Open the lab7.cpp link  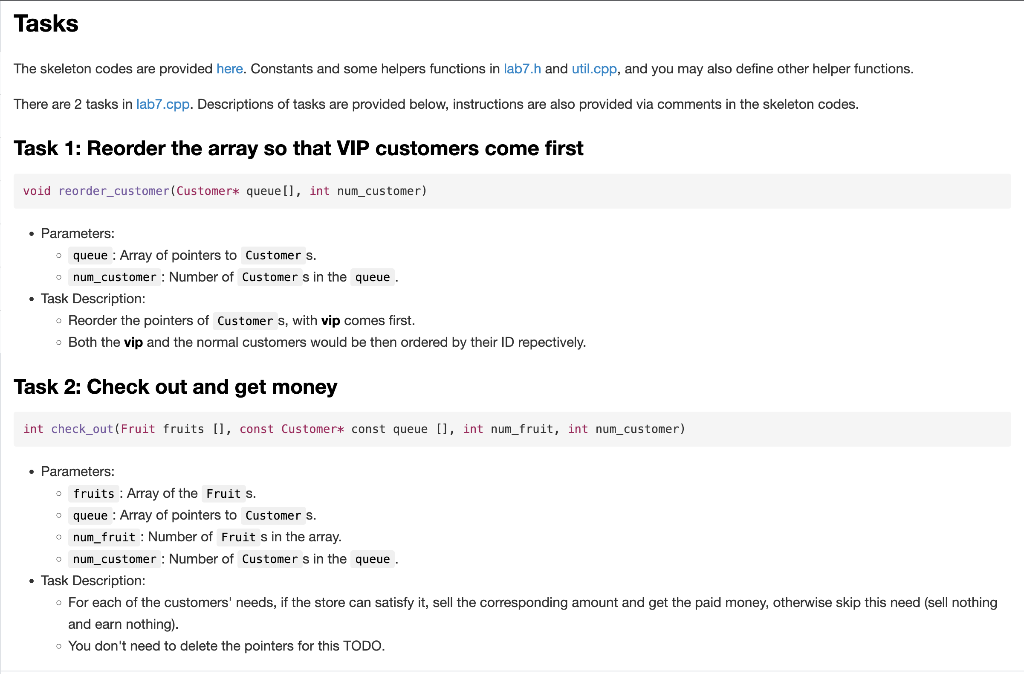point(163,104)
